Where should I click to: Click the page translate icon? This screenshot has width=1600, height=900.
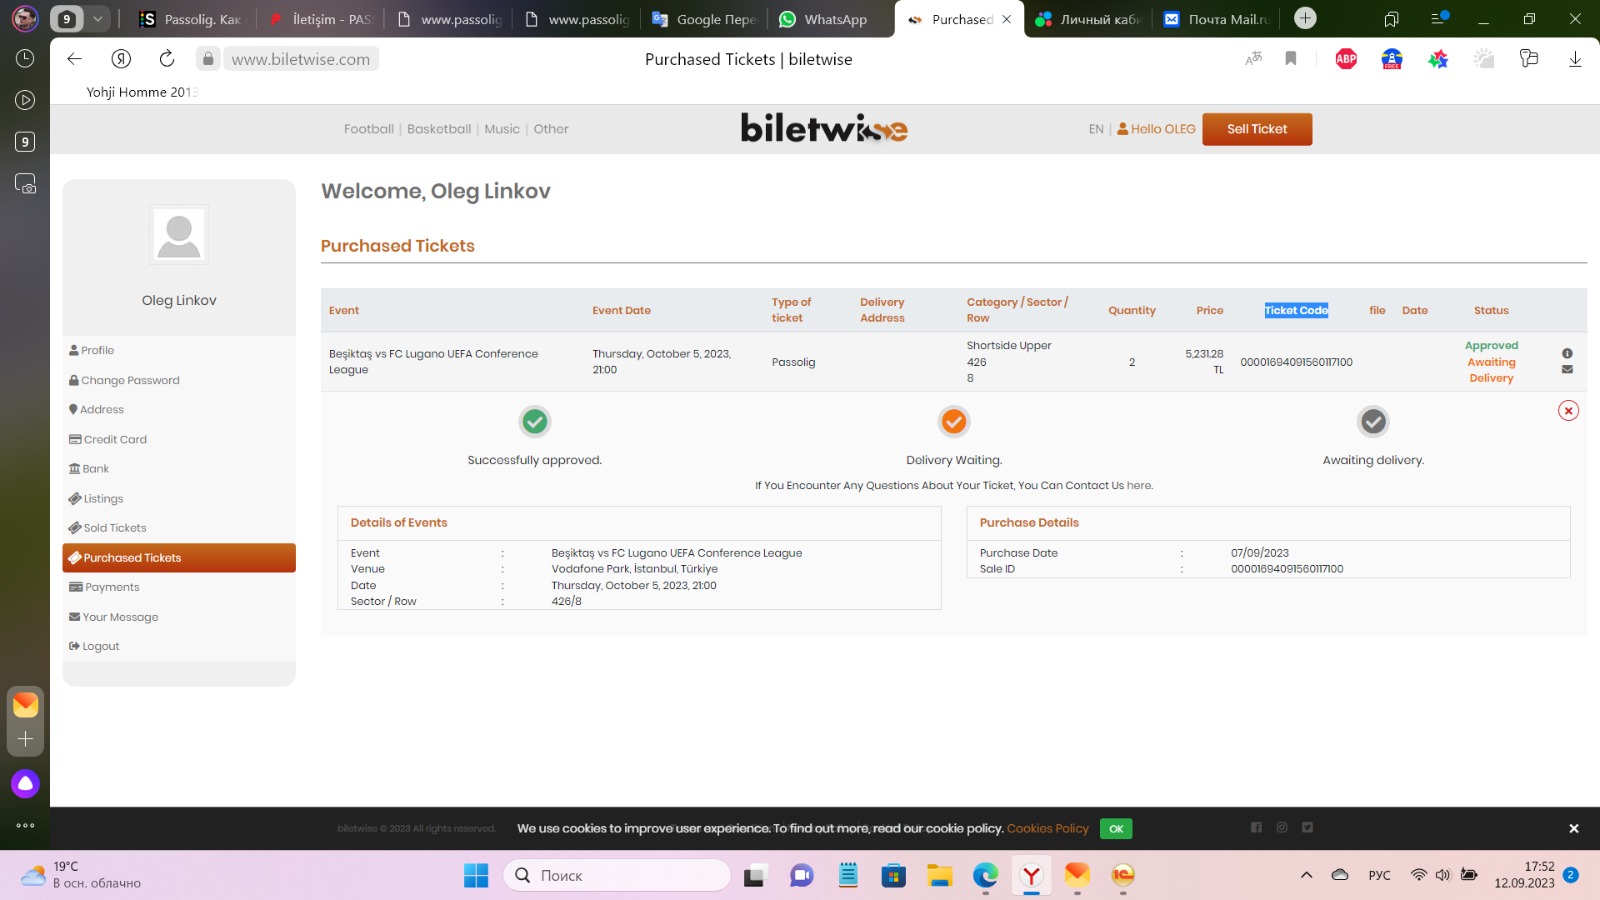coord(1253,59)
